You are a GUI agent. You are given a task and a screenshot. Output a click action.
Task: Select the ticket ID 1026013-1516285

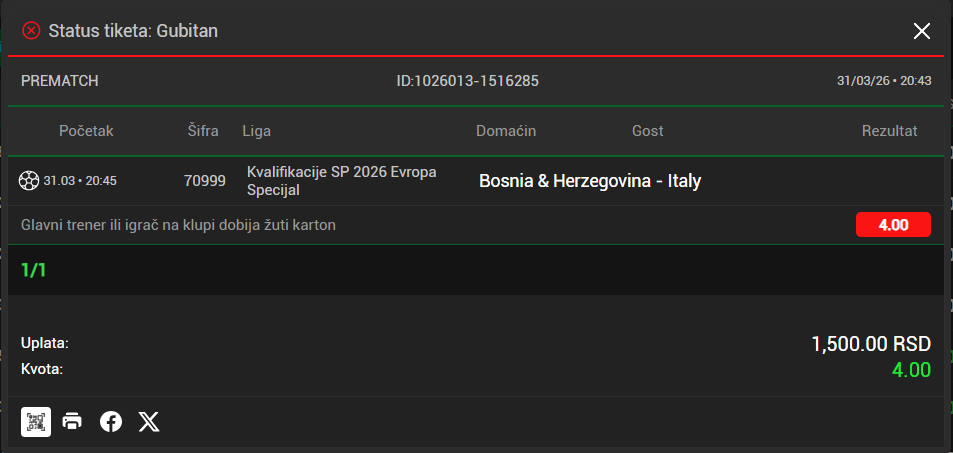click(x=468, y=81)
